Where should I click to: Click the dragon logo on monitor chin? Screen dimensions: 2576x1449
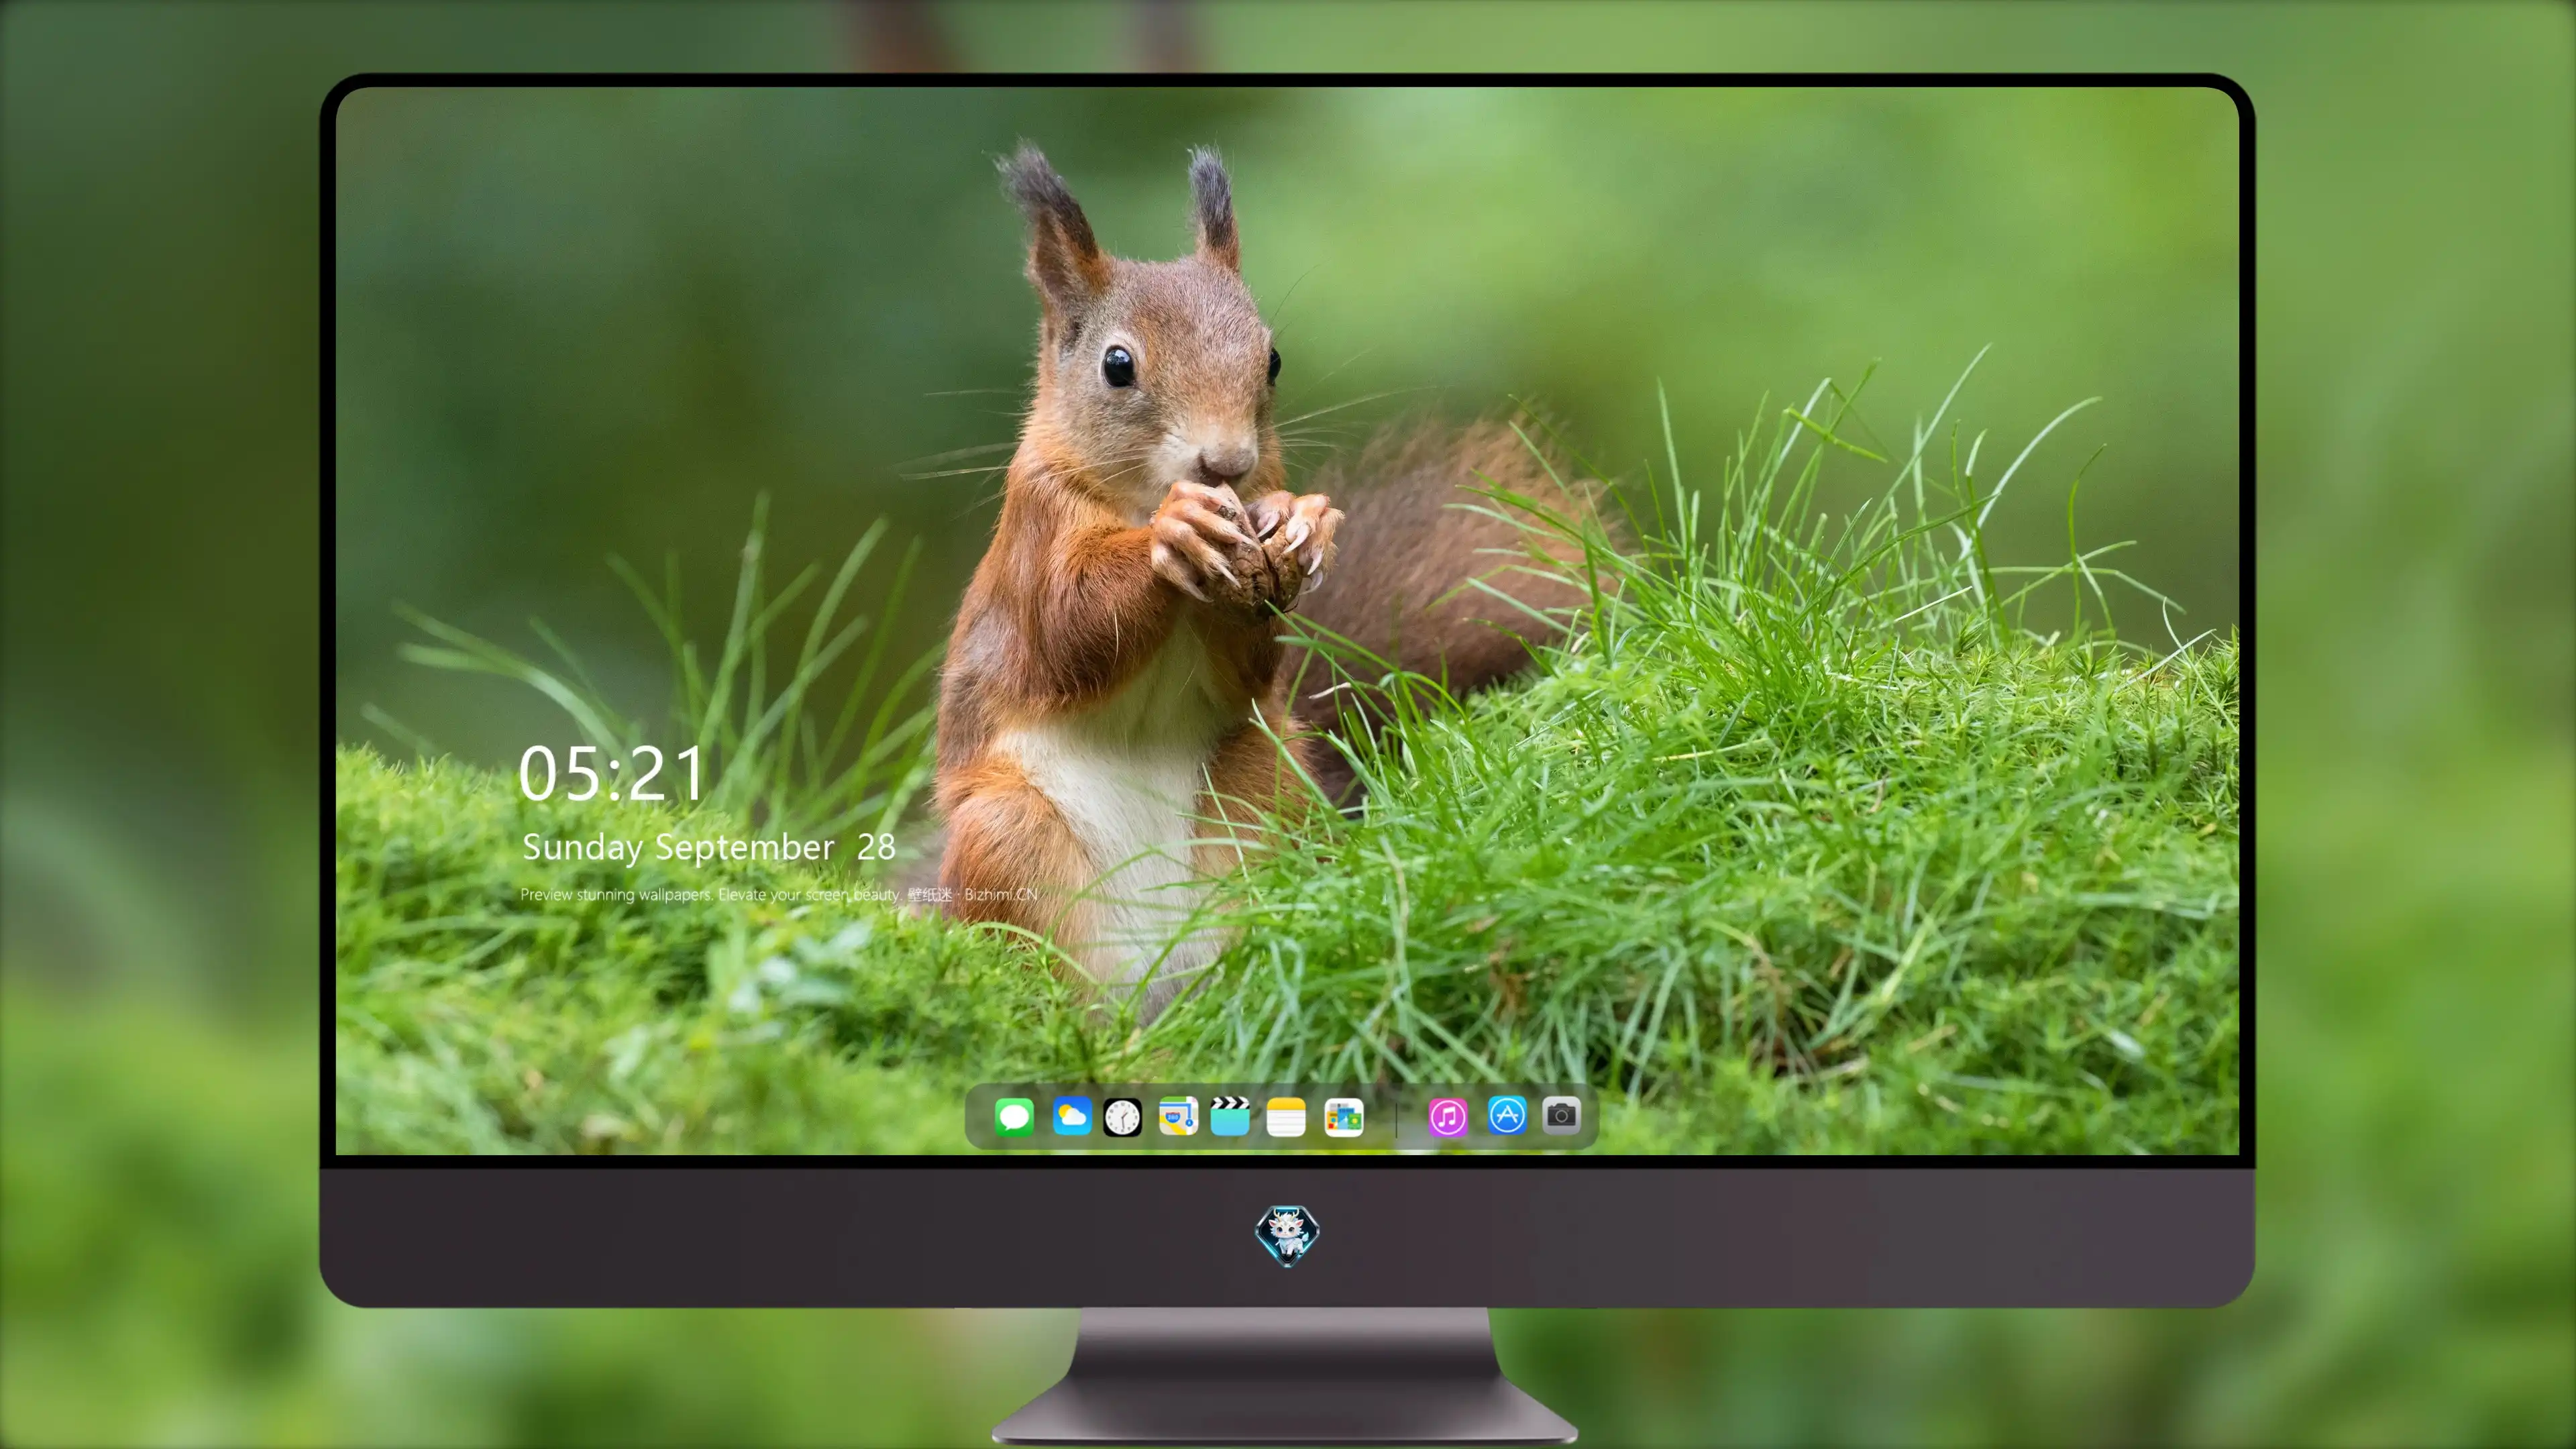point(1287,1235)
